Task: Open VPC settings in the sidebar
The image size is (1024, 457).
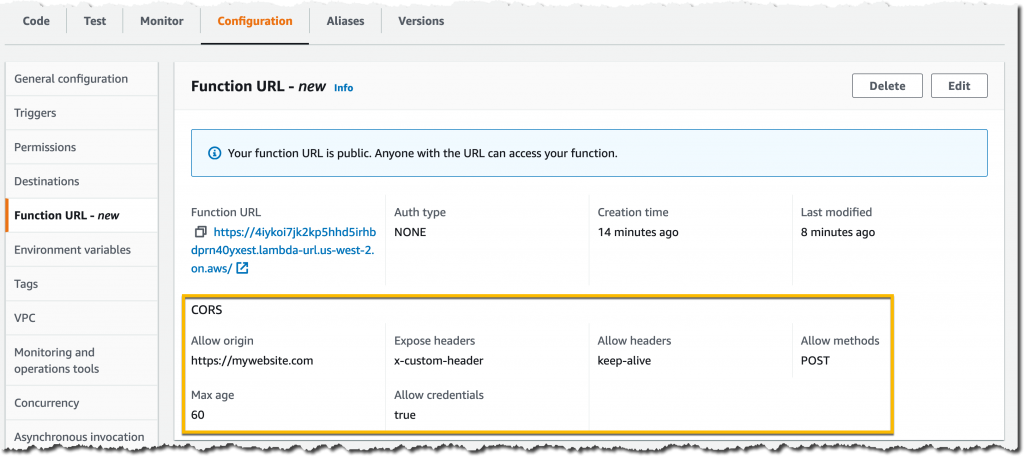Action: 25,318
